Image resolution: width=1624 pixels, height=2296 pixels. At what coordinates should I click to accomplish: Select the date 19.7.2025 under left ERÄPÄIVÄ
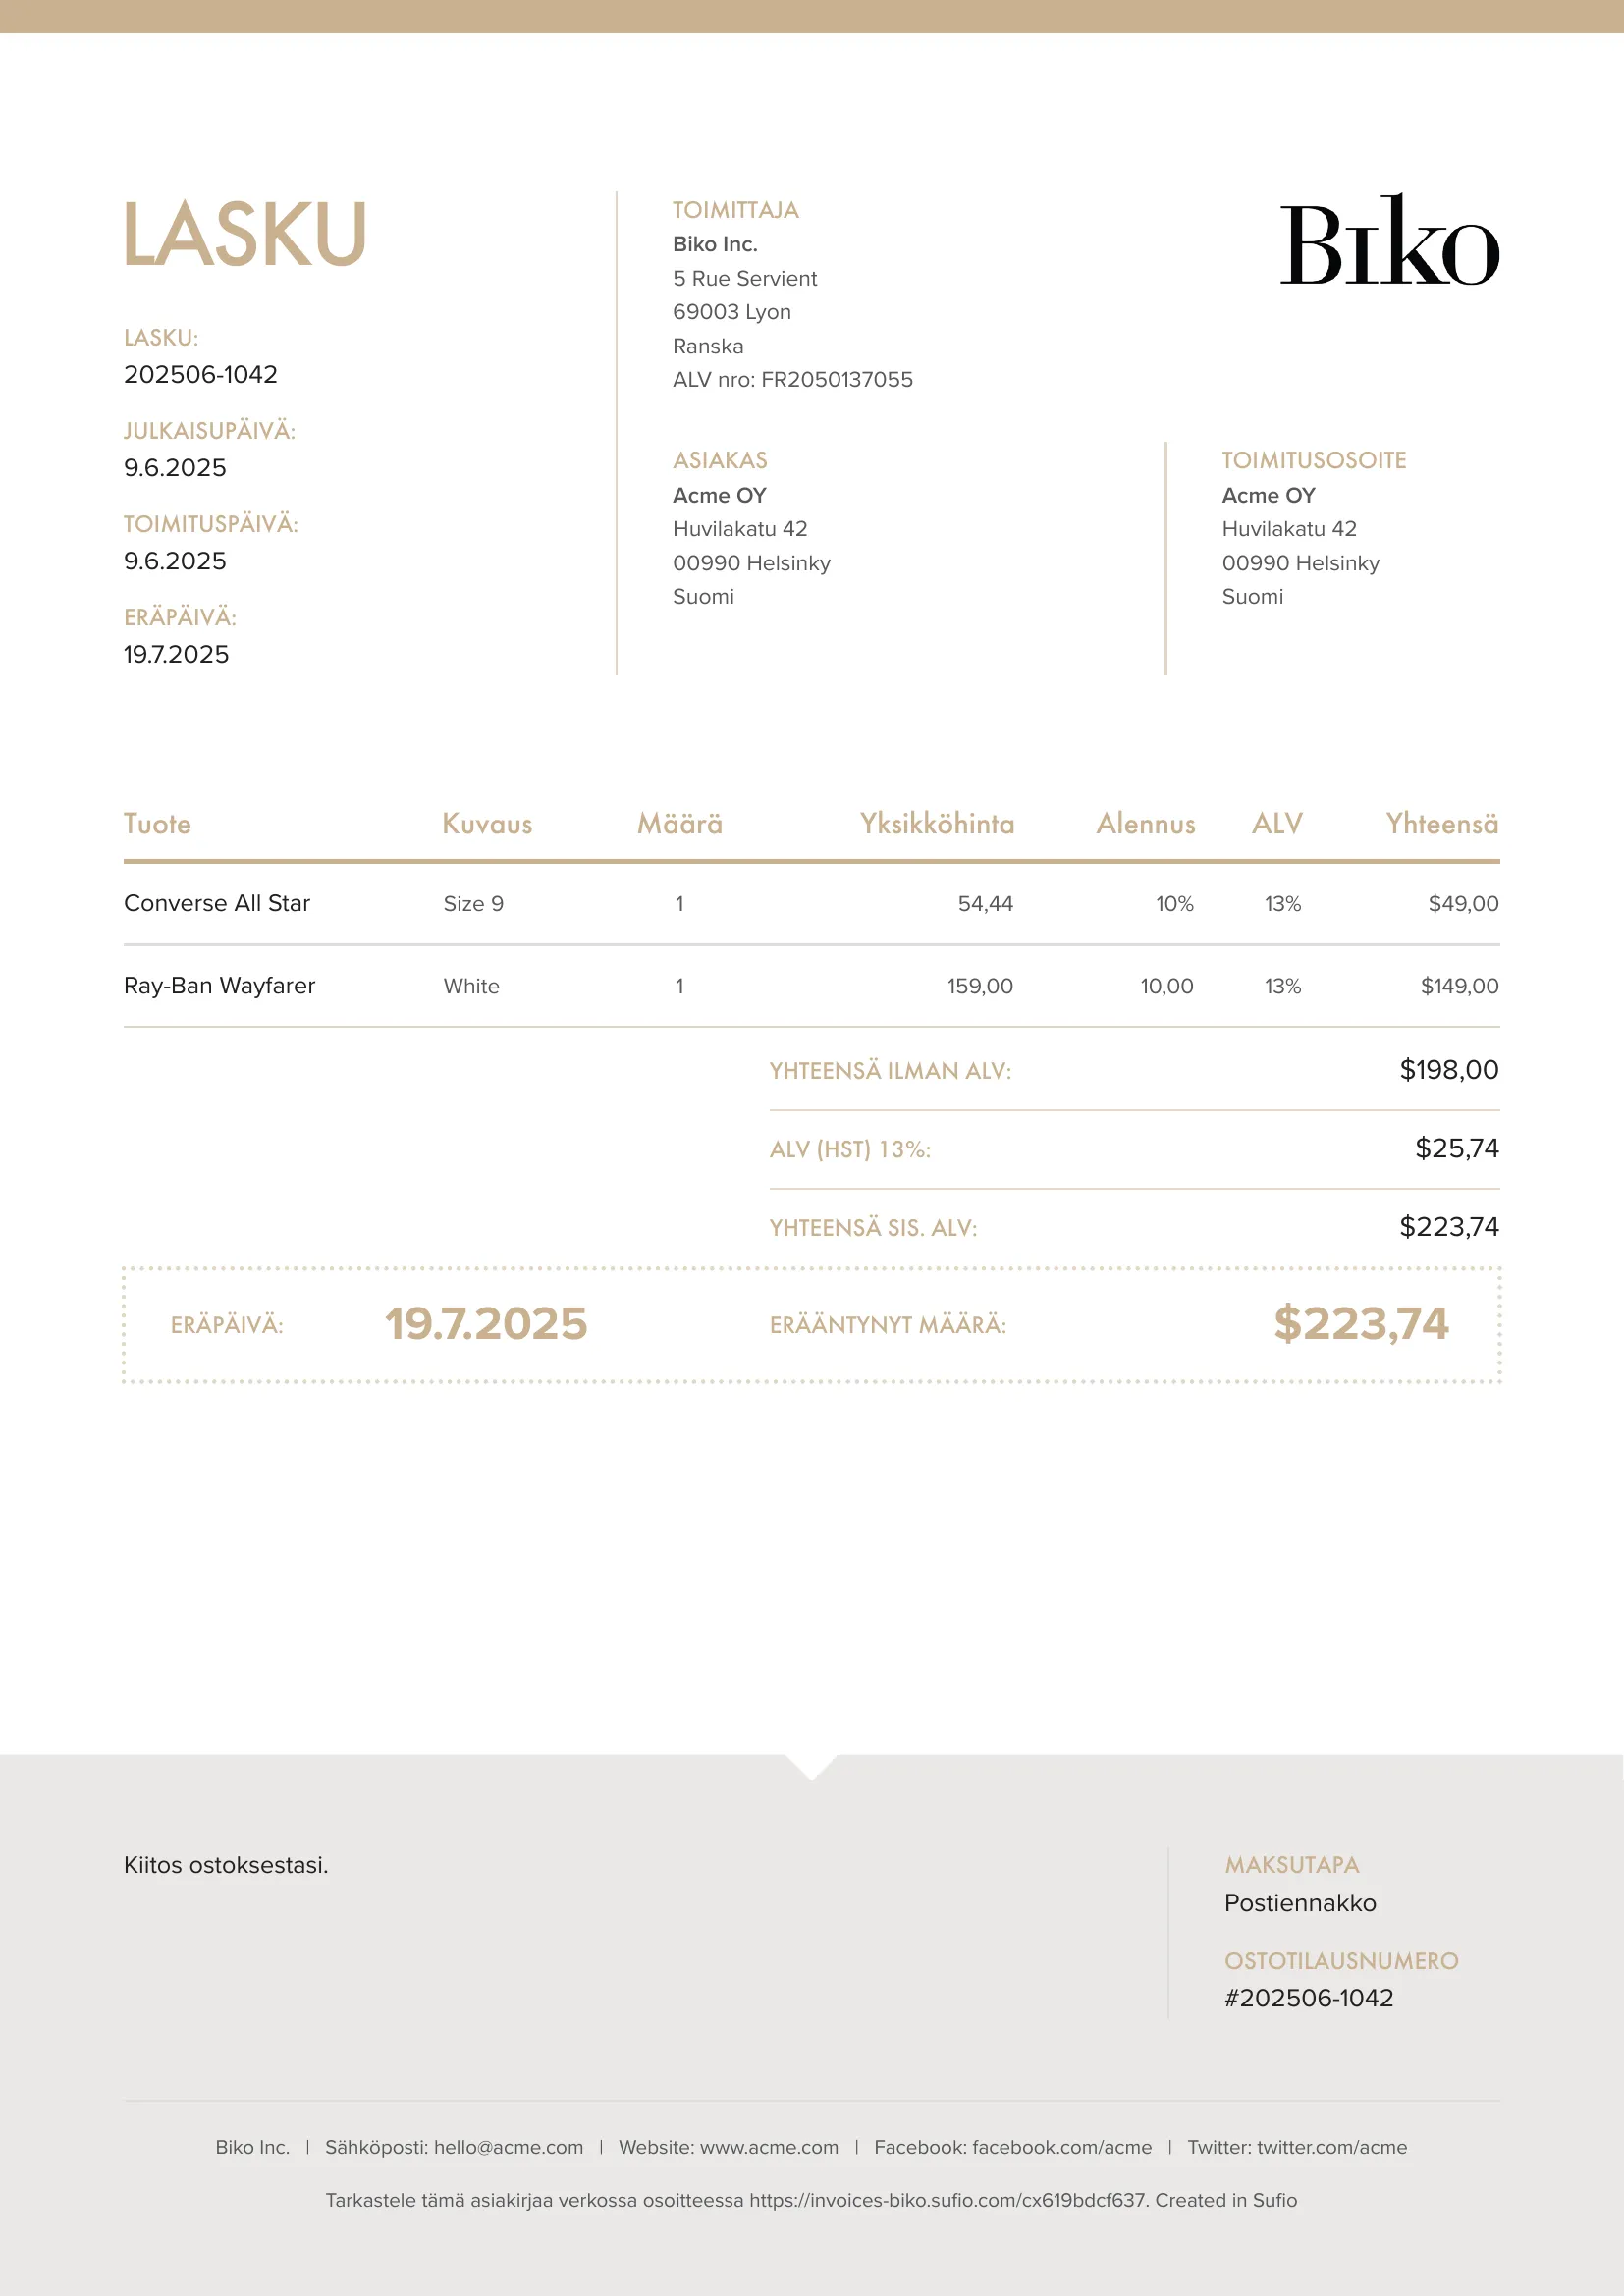(176, 654)
